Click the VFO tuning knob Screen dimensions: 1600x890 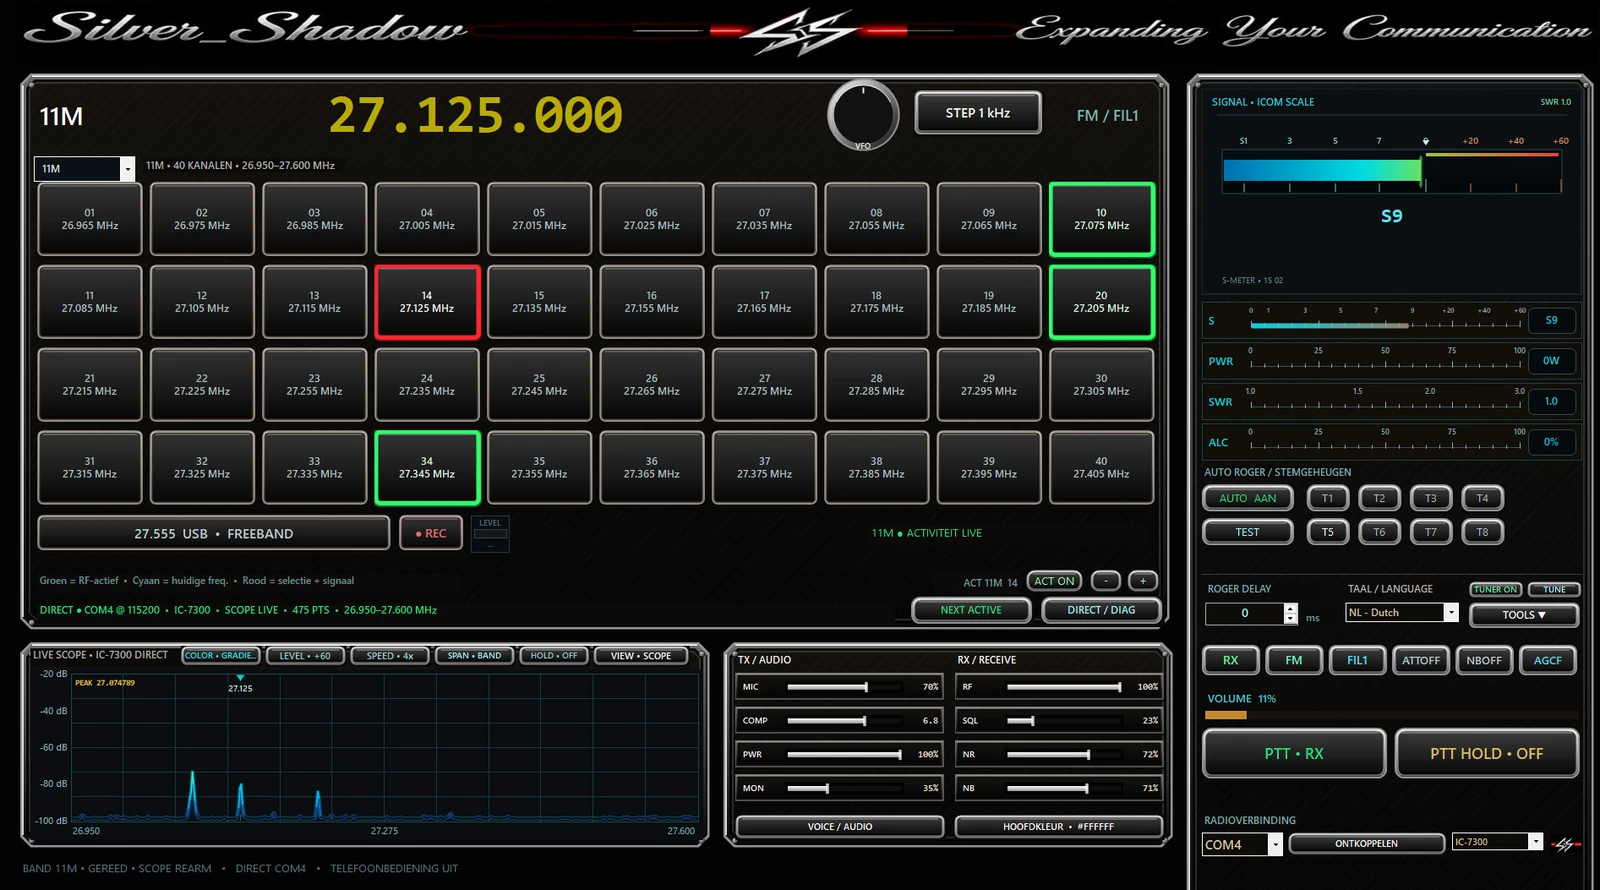pyautogui.click(x=863, y=115)
